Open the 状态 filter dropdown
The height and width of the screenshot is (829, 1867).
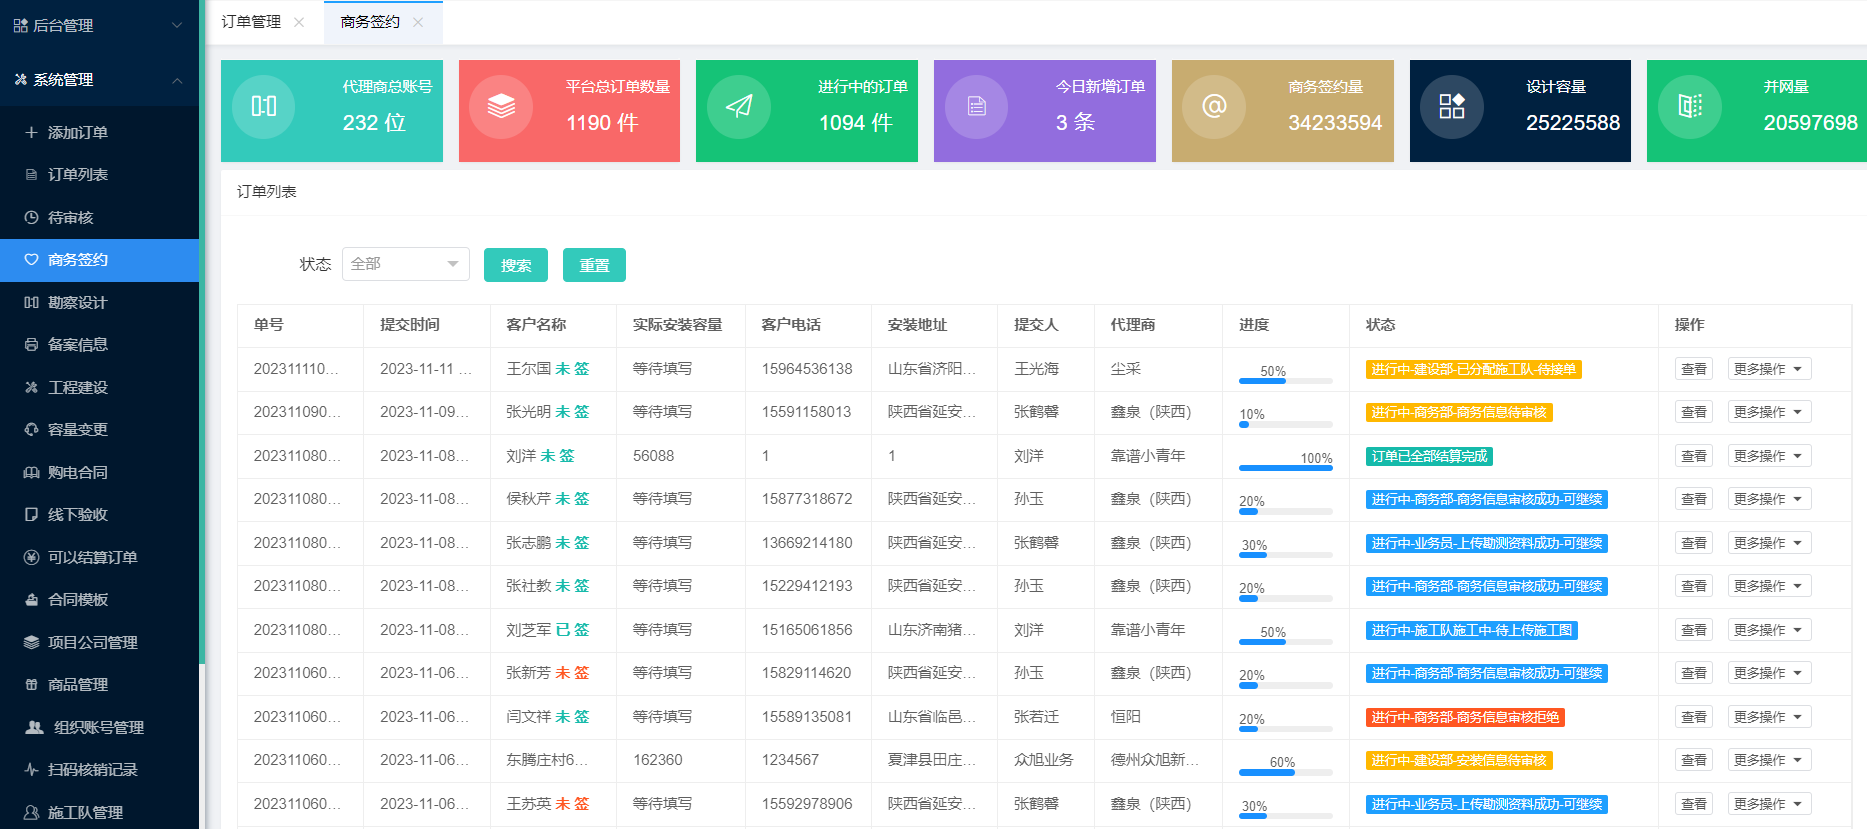tap(406, 264)
